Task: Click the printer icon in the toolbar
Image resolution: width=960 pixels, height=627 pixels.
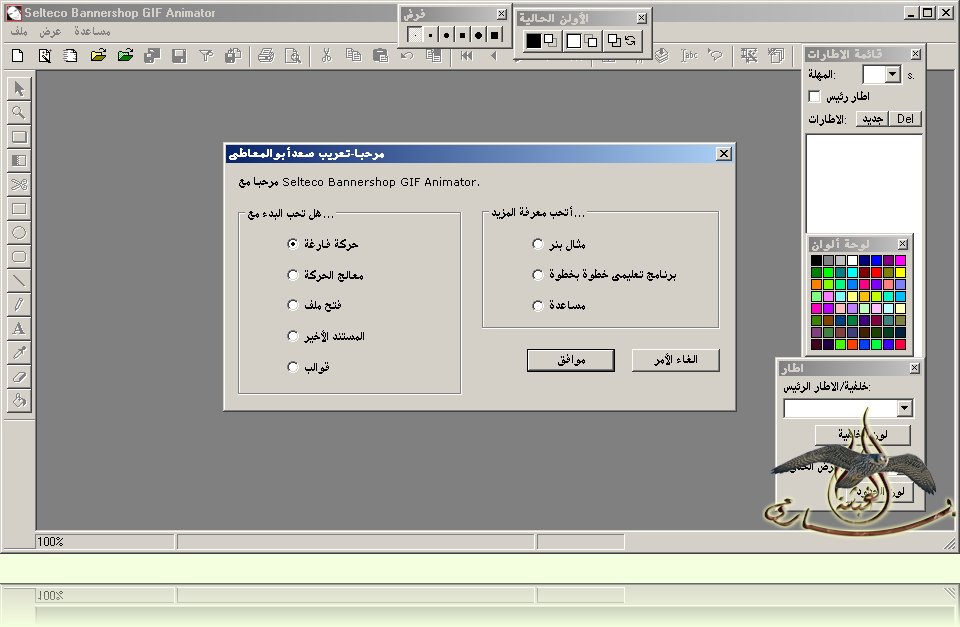Action: click(x=266, y=56)
